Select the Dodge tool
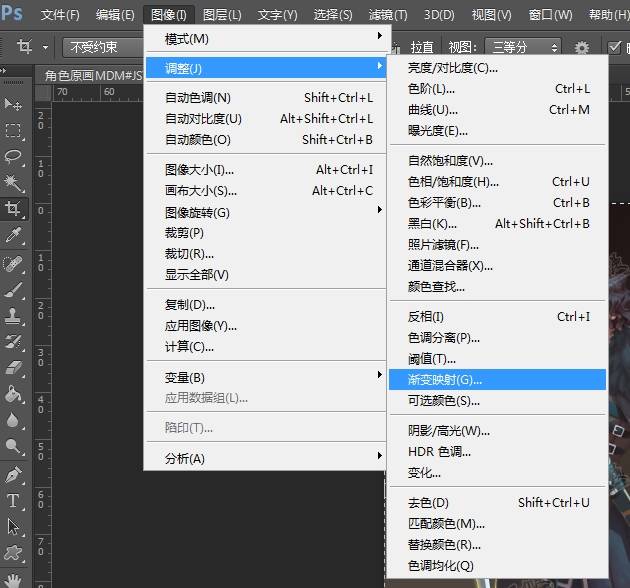The image size is (630, 588). tap(13, 446)
